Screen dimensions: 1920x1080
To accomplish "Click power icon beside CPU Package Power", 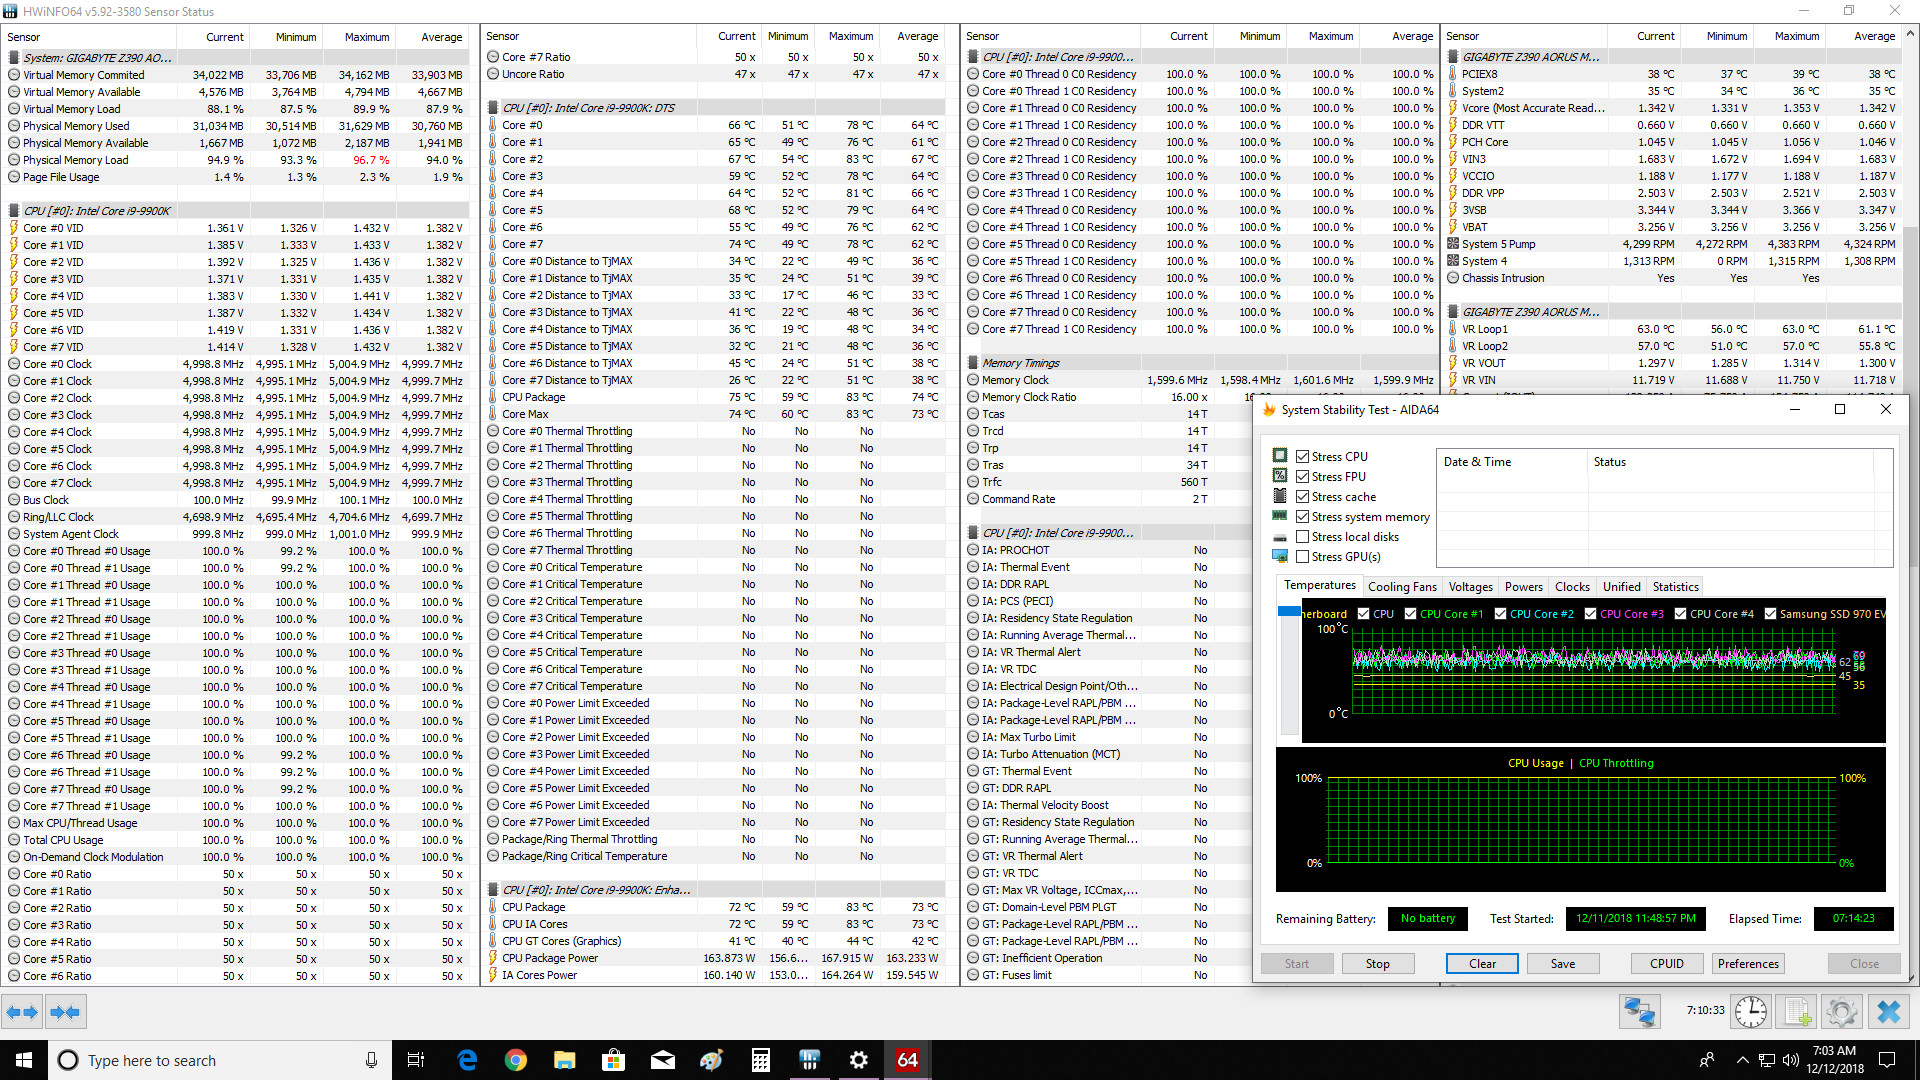I will click(493, 958).
